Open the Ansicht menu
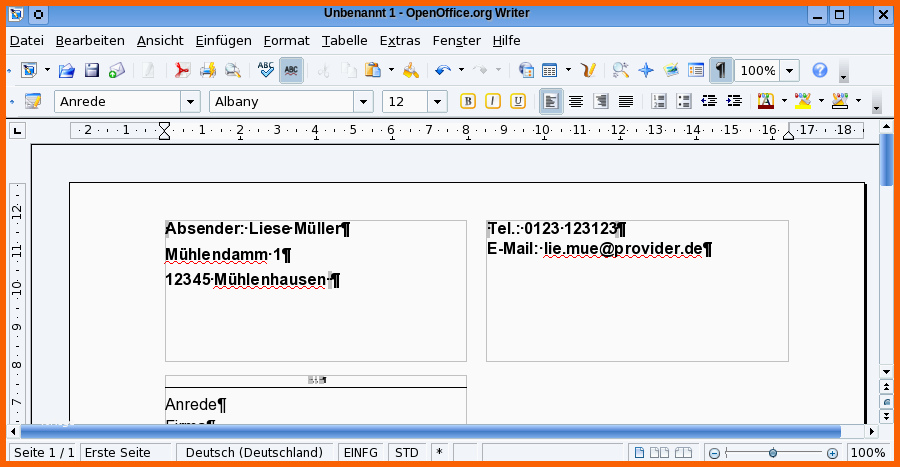Screen dimensions: 900x467 (160, 41)
